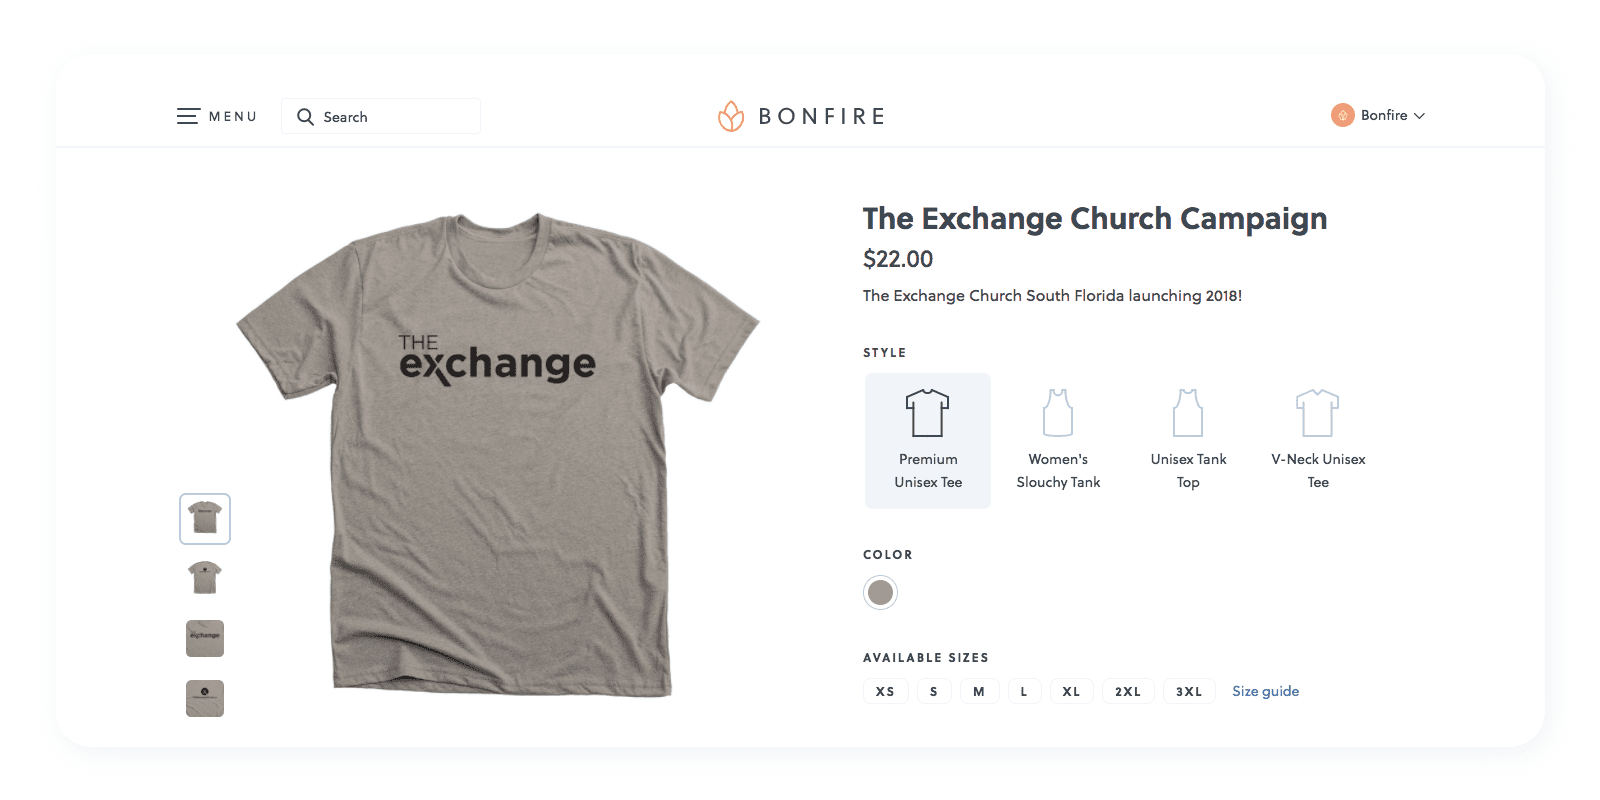Screen dimensions: 1600x800
Task: Click the hamburger menu icon
Action: (188, 116)
